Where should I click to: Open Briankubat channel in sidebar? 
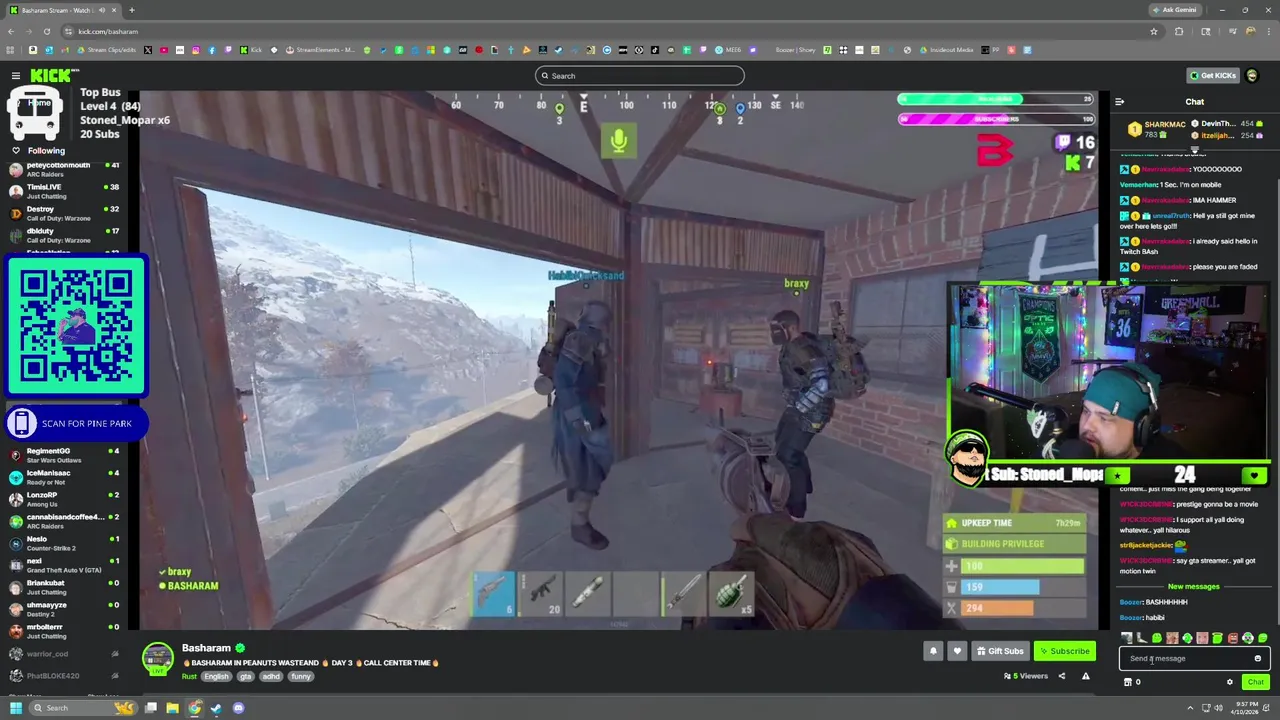coord(64,587)
